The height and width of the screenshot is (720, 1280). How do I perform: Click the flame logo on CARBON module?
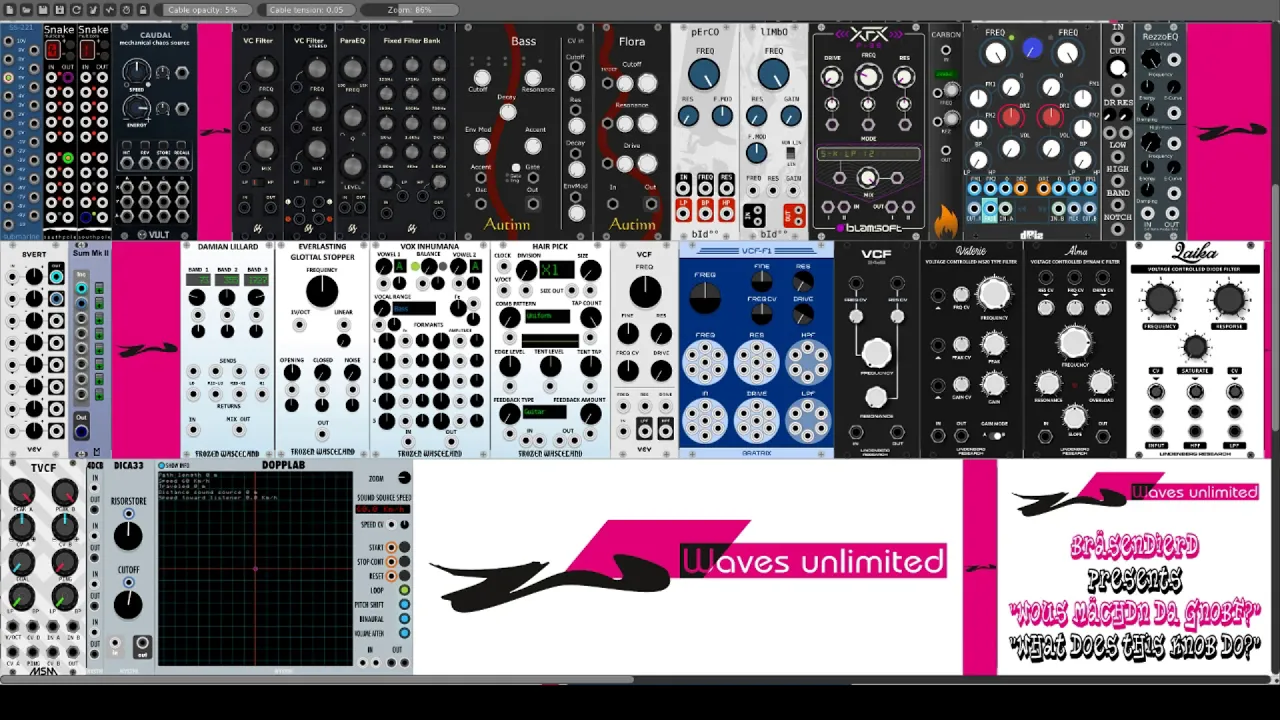(x=945, y=221)
